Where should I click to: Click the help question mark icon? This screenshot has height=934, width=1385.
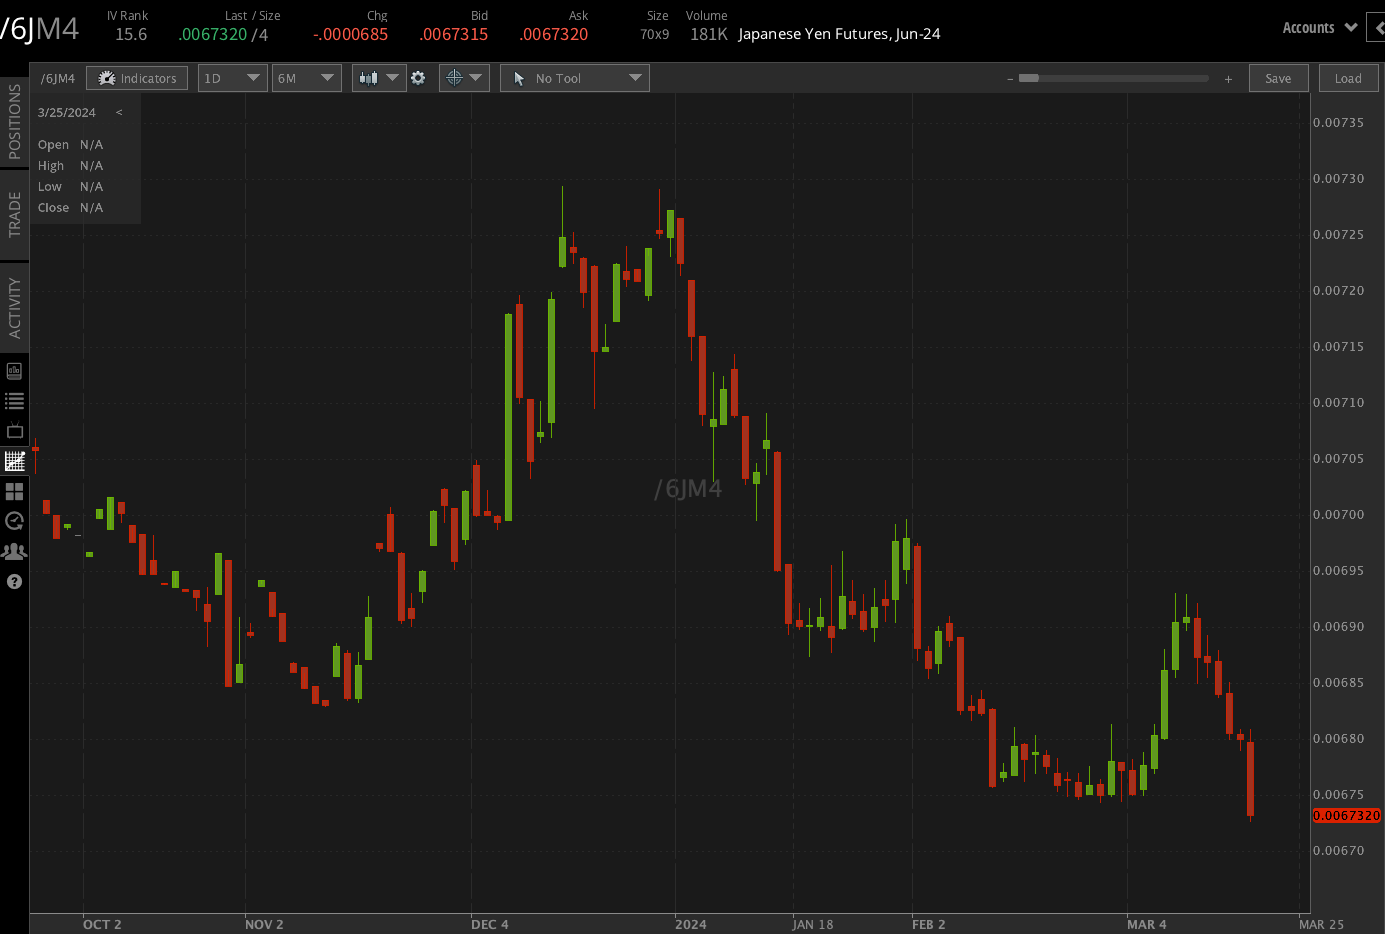pyautogui.click(x=14, y=581)
